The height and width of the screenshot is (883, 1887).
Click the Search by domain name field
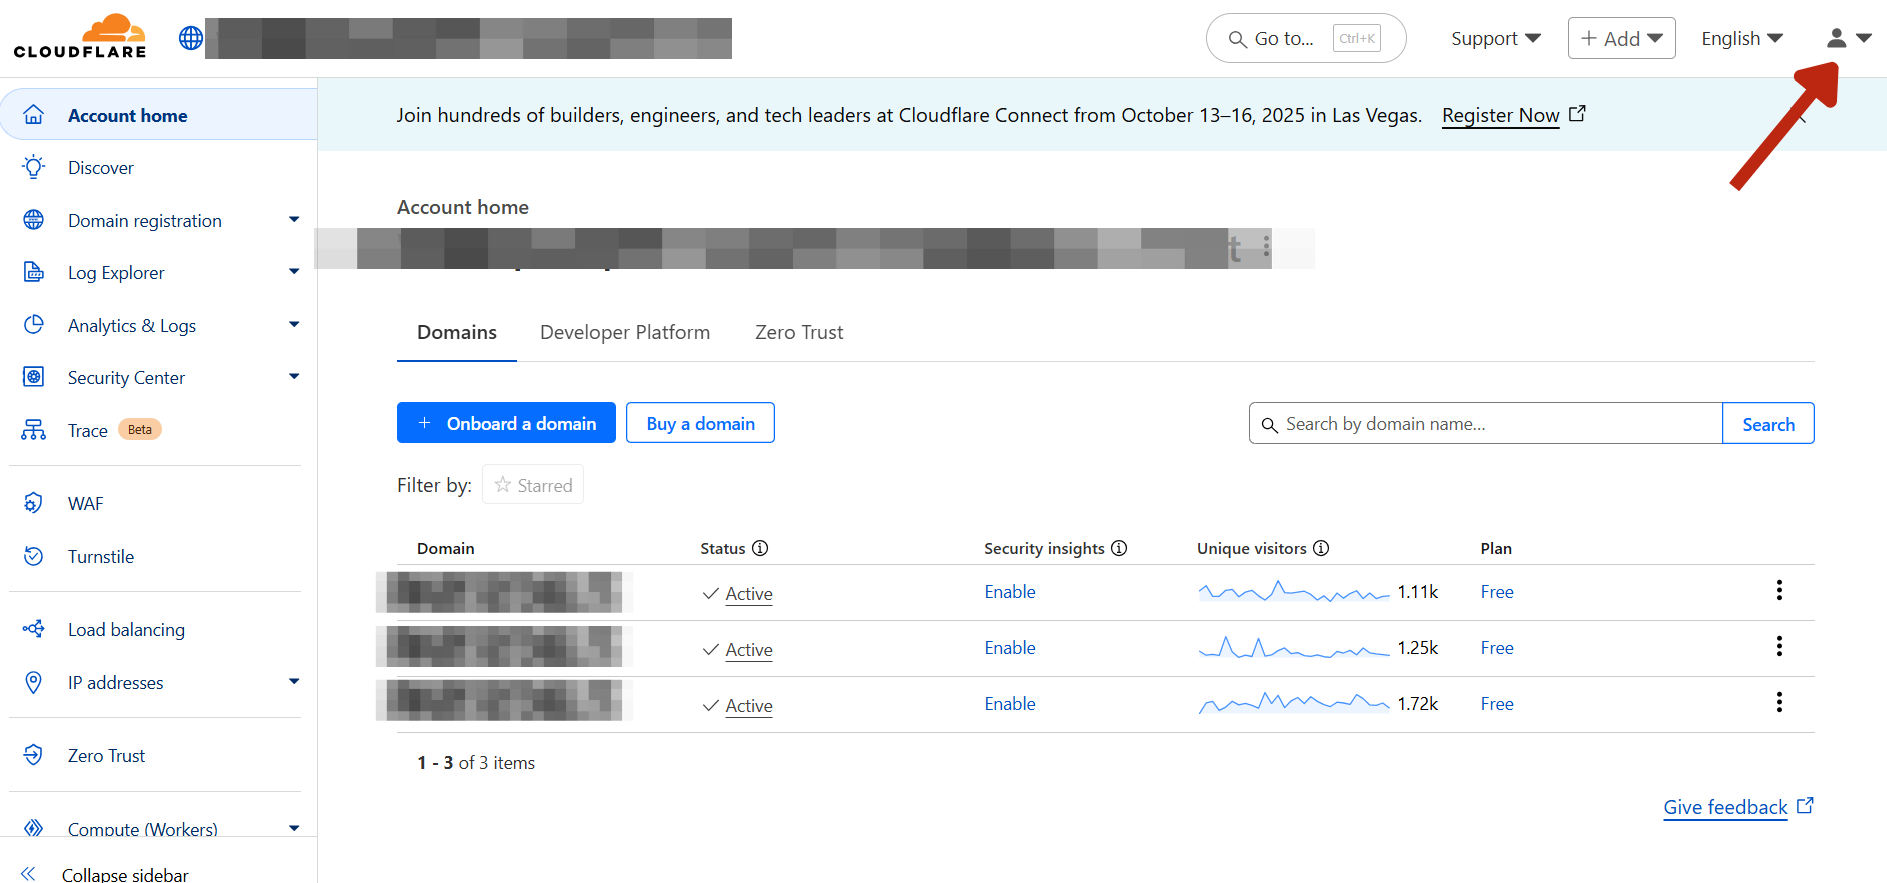coord(1486,423)
